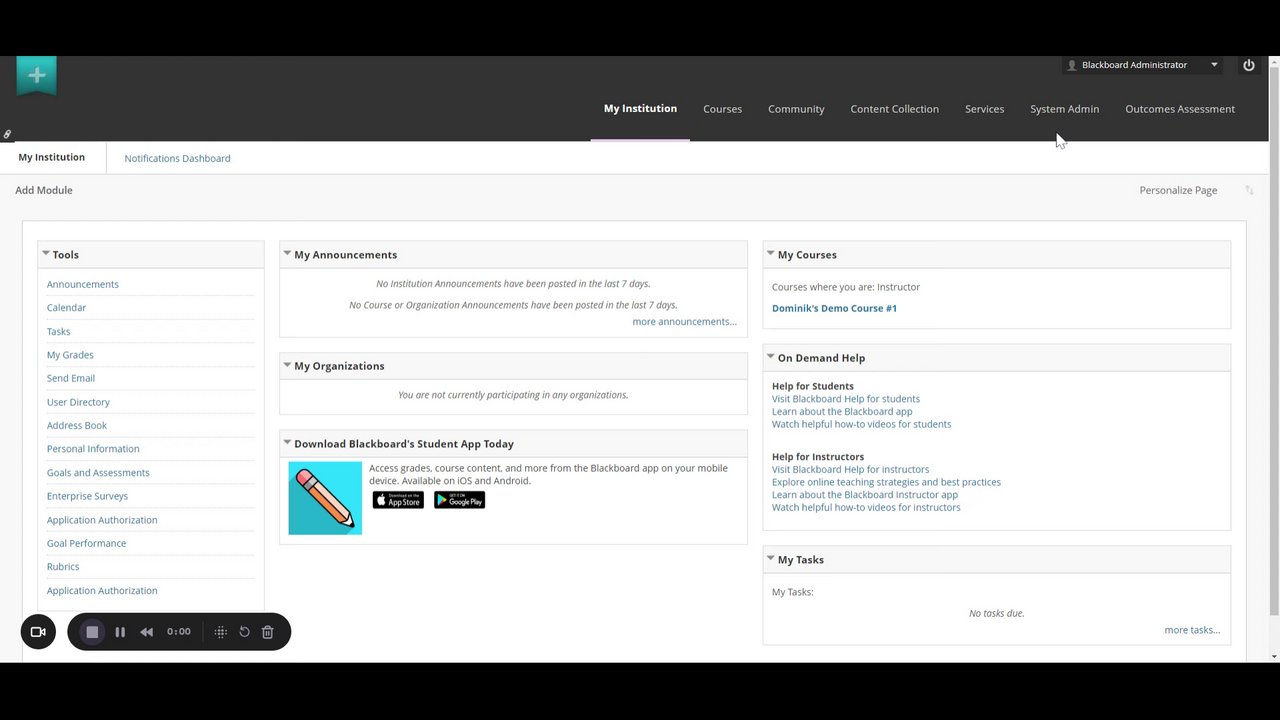Stop the screen recording
The image size is (1280, 720).
point(92,632)
